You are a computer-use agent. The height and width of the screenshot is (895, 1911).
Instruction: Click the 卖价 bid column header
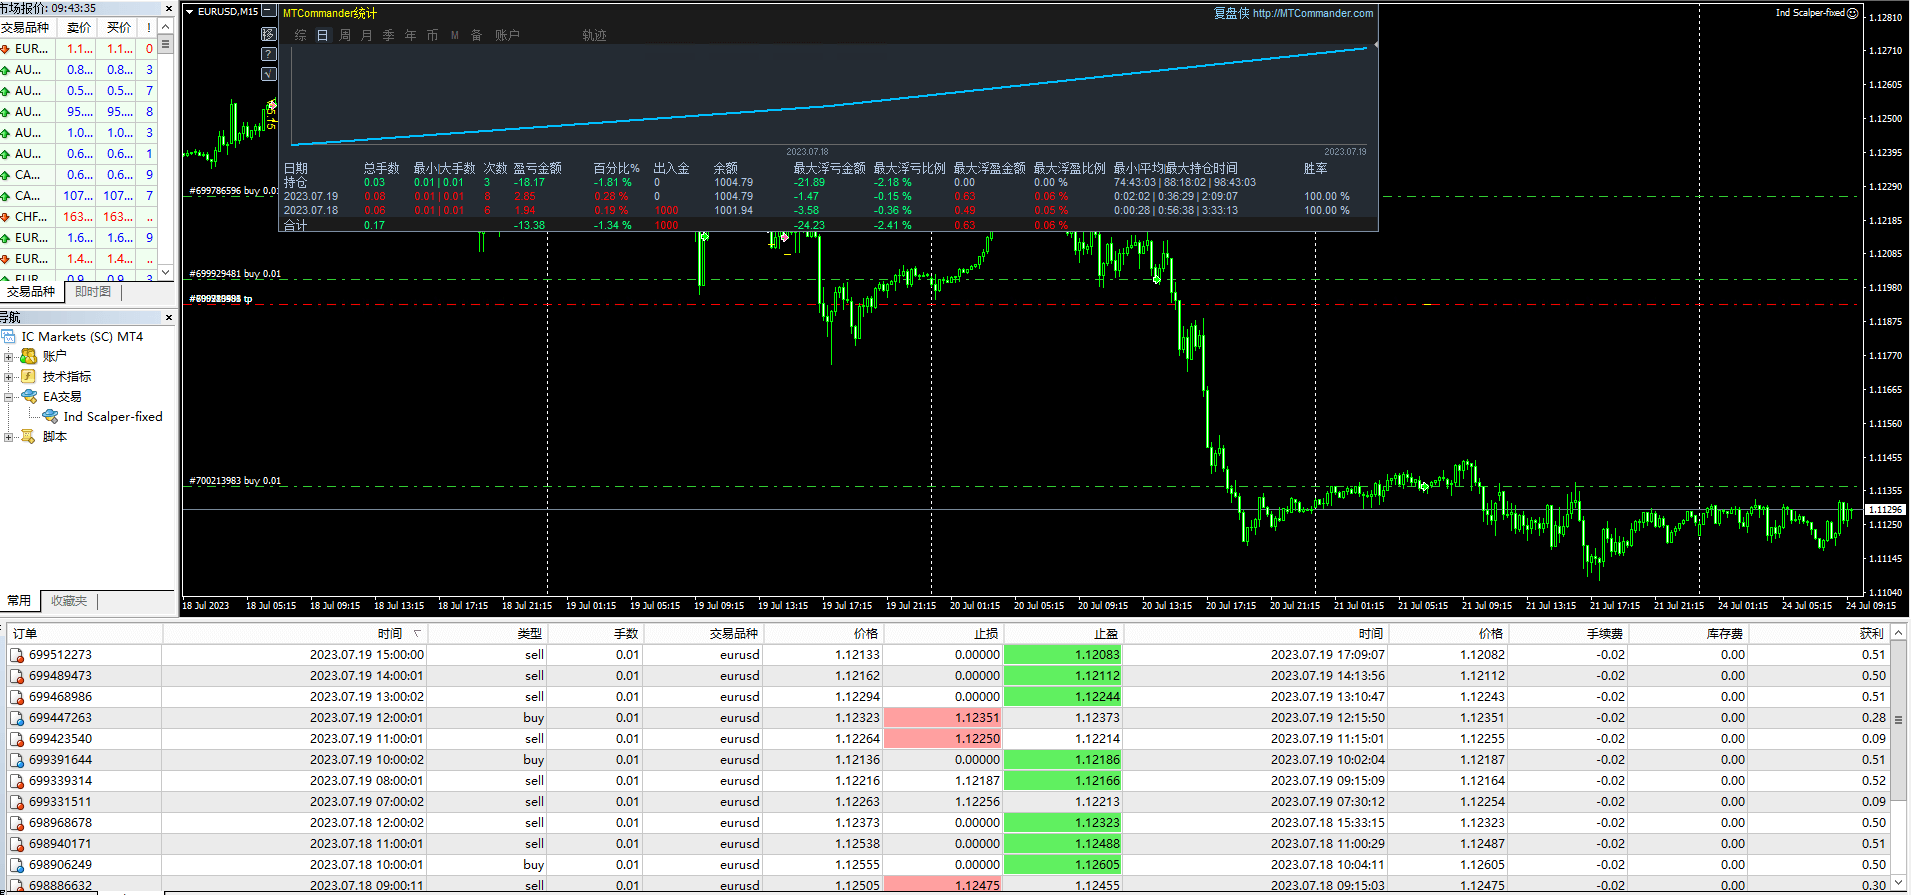(78, 28)
